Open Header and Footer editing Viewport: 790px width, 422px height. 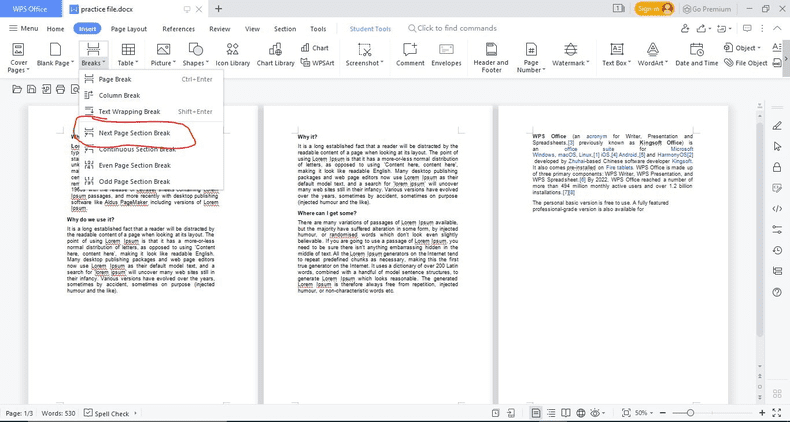coord(491,57)
